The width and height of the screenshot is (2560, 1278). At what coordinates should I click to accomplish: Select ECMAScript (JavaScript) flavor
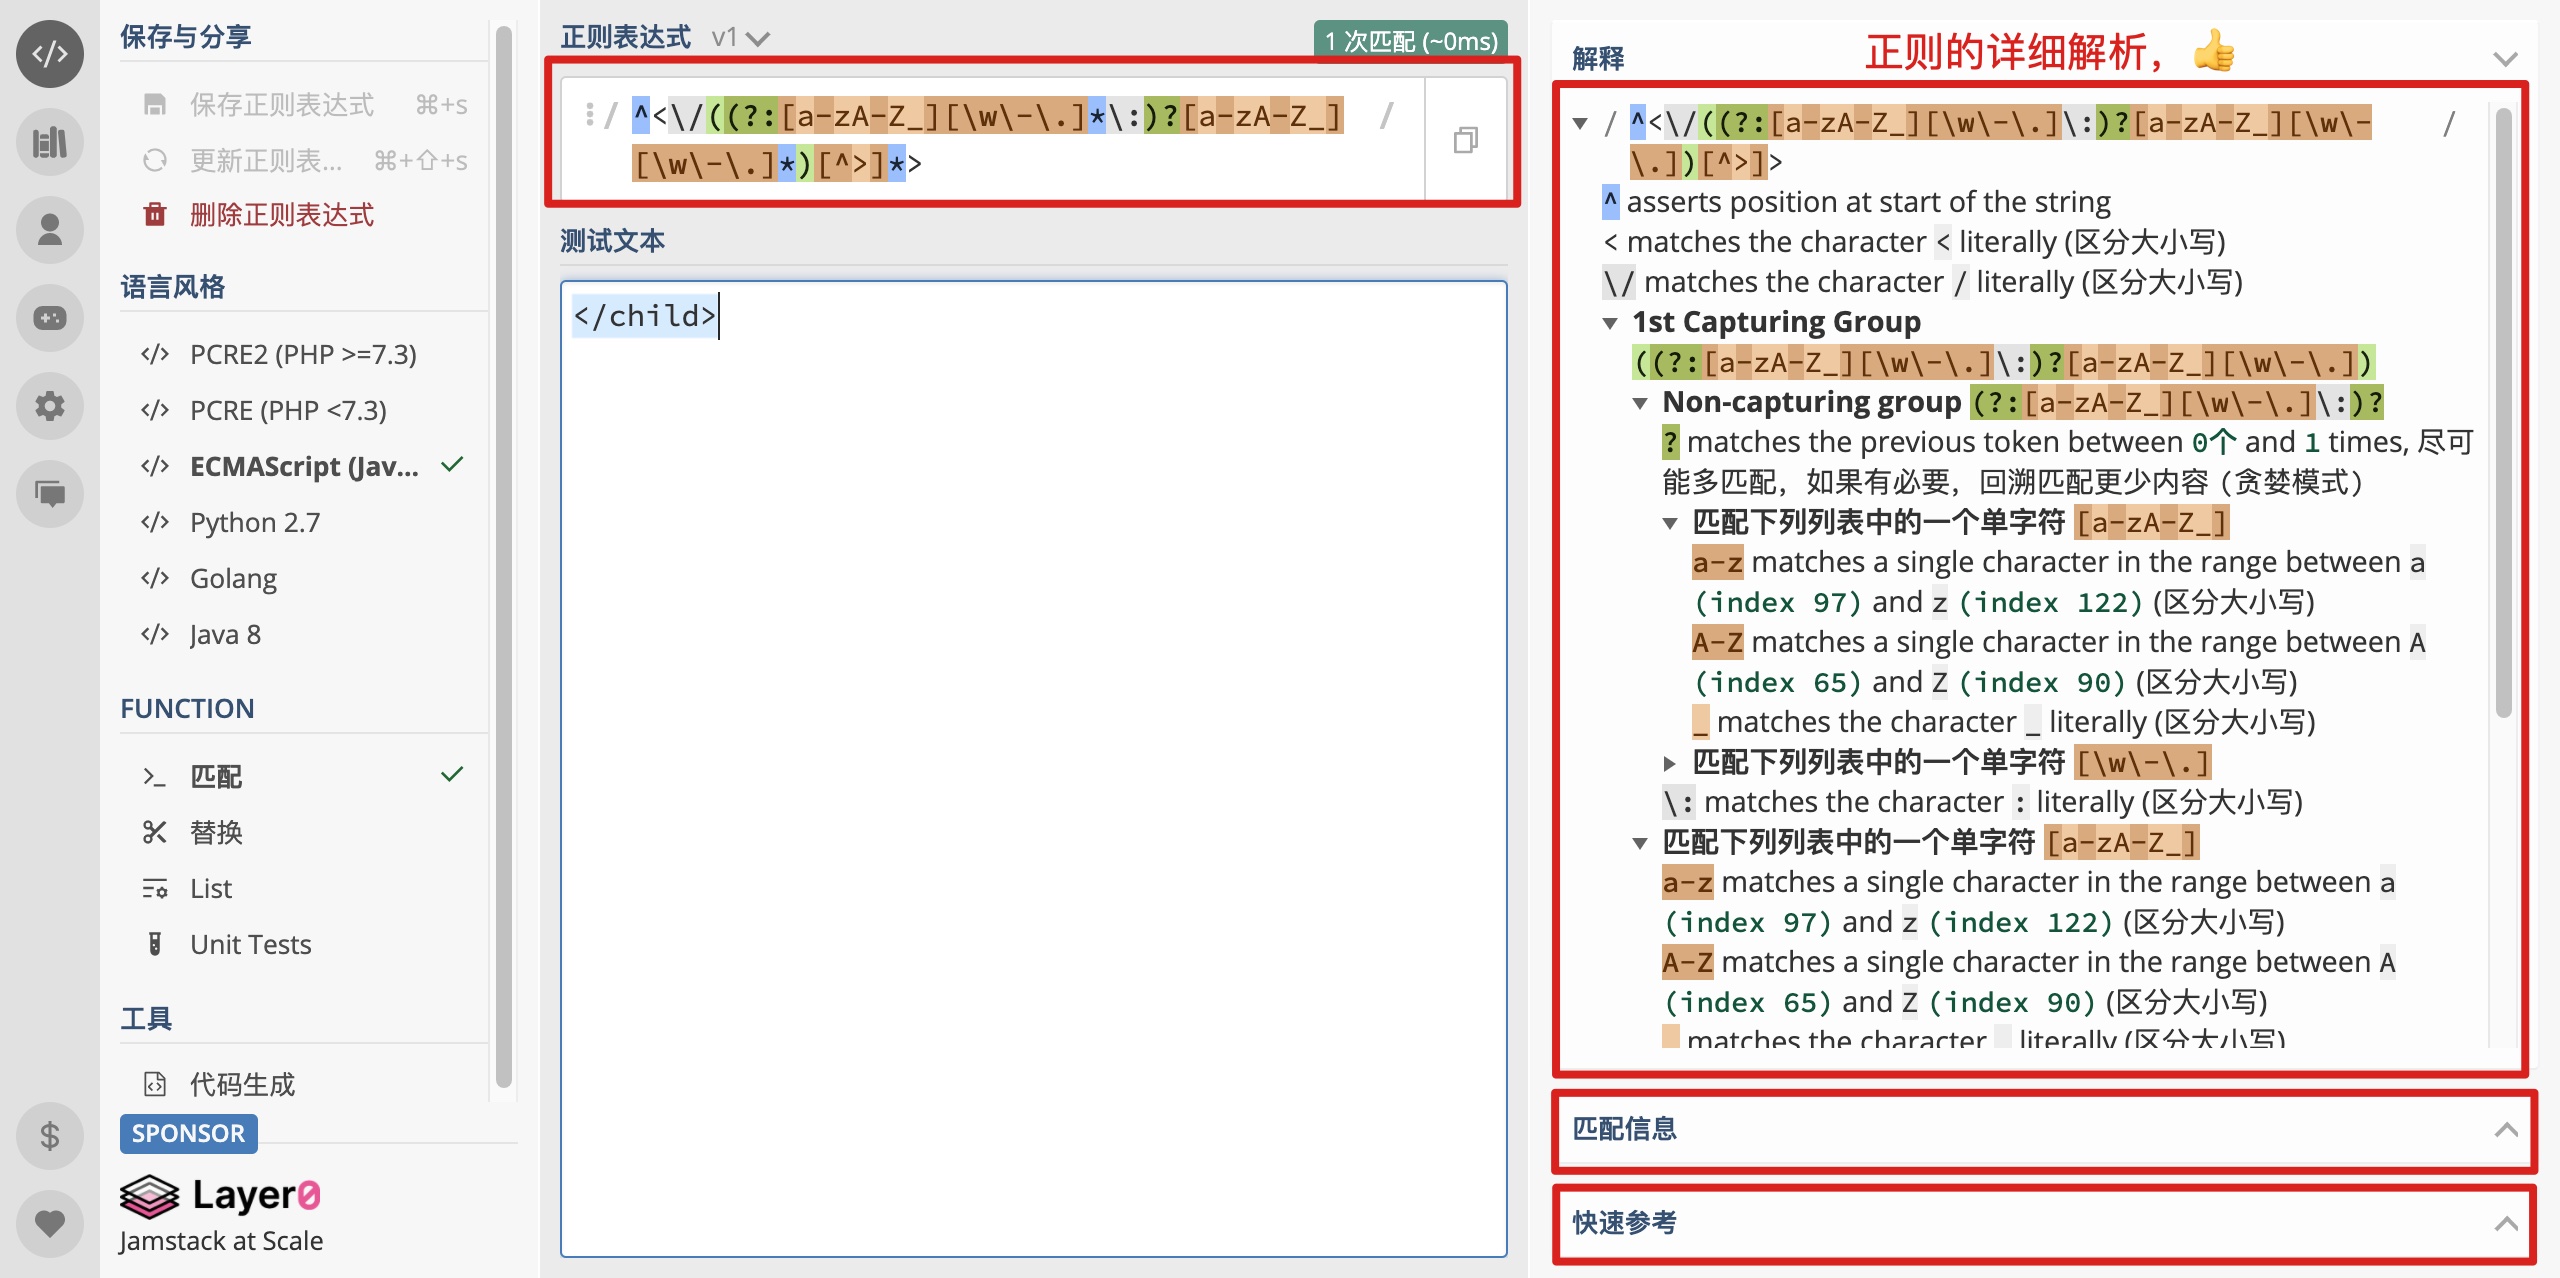point(304,466)
